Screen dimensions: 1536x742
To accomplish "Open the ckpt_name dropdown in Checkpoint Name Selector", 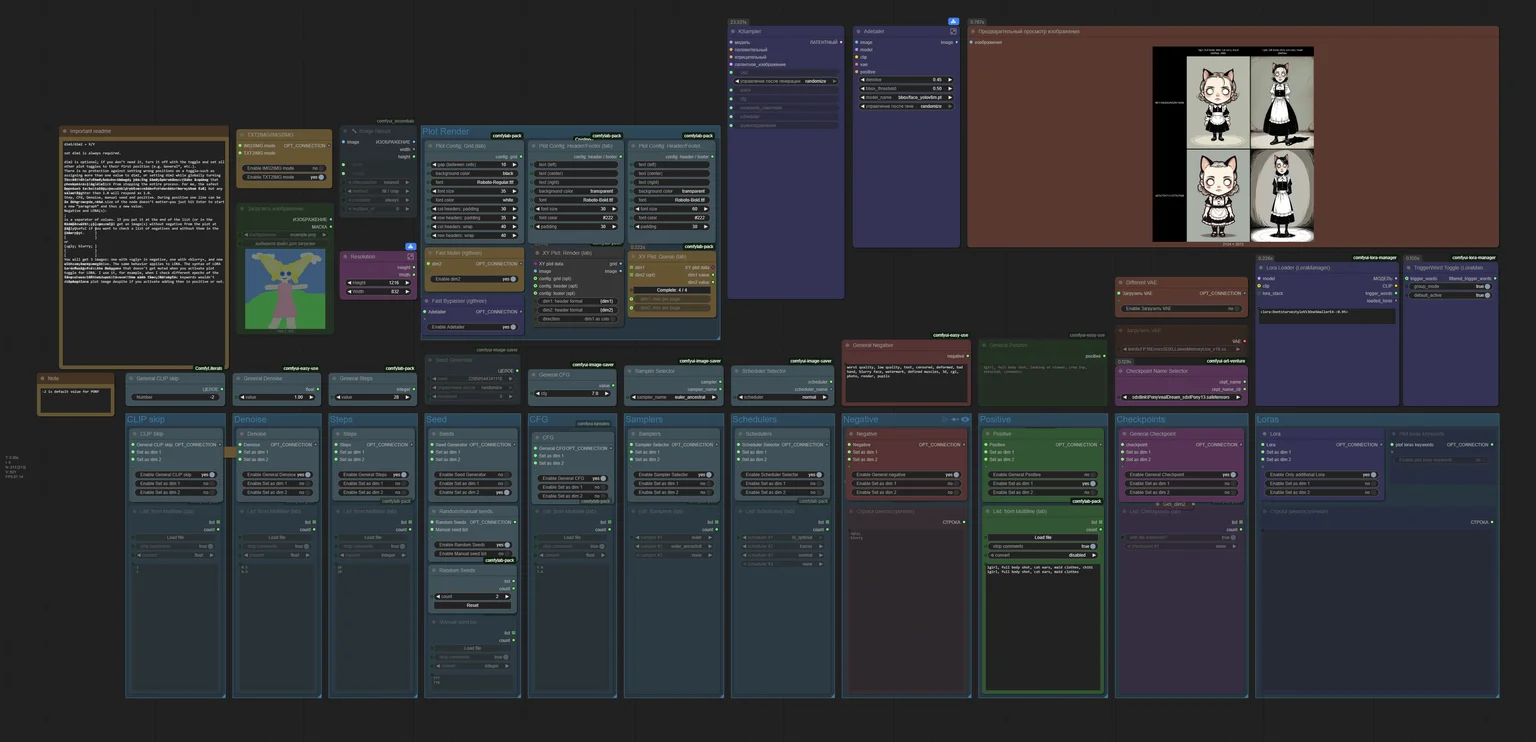I will tap(1182, 397).
